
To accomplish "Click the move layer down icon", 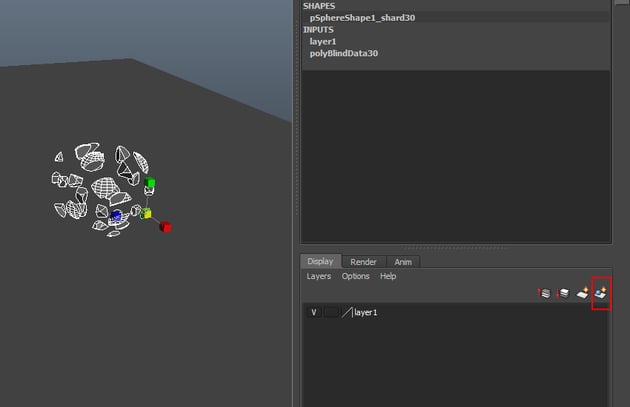I will tap(563, 293).
